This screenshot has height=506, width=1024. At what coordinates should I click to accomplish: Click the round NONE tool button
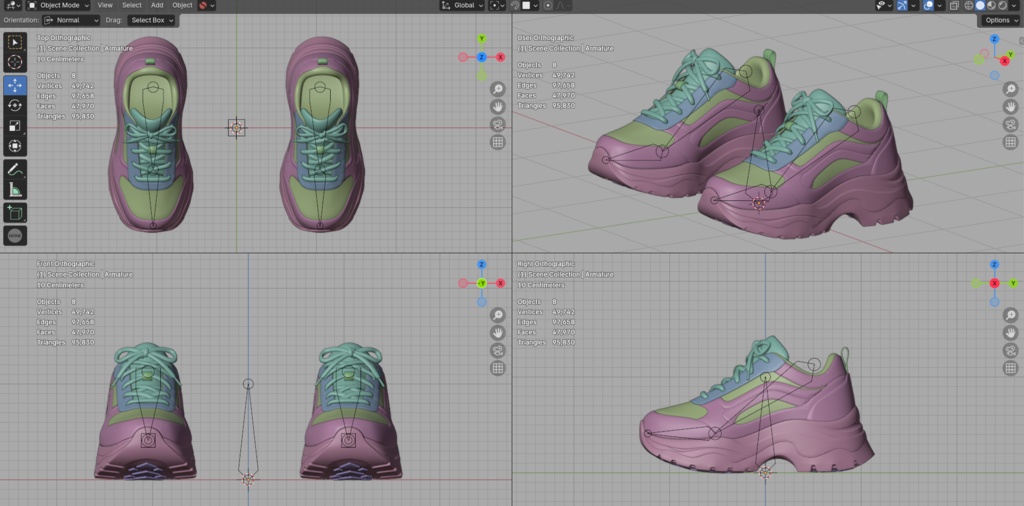point(15,235)
